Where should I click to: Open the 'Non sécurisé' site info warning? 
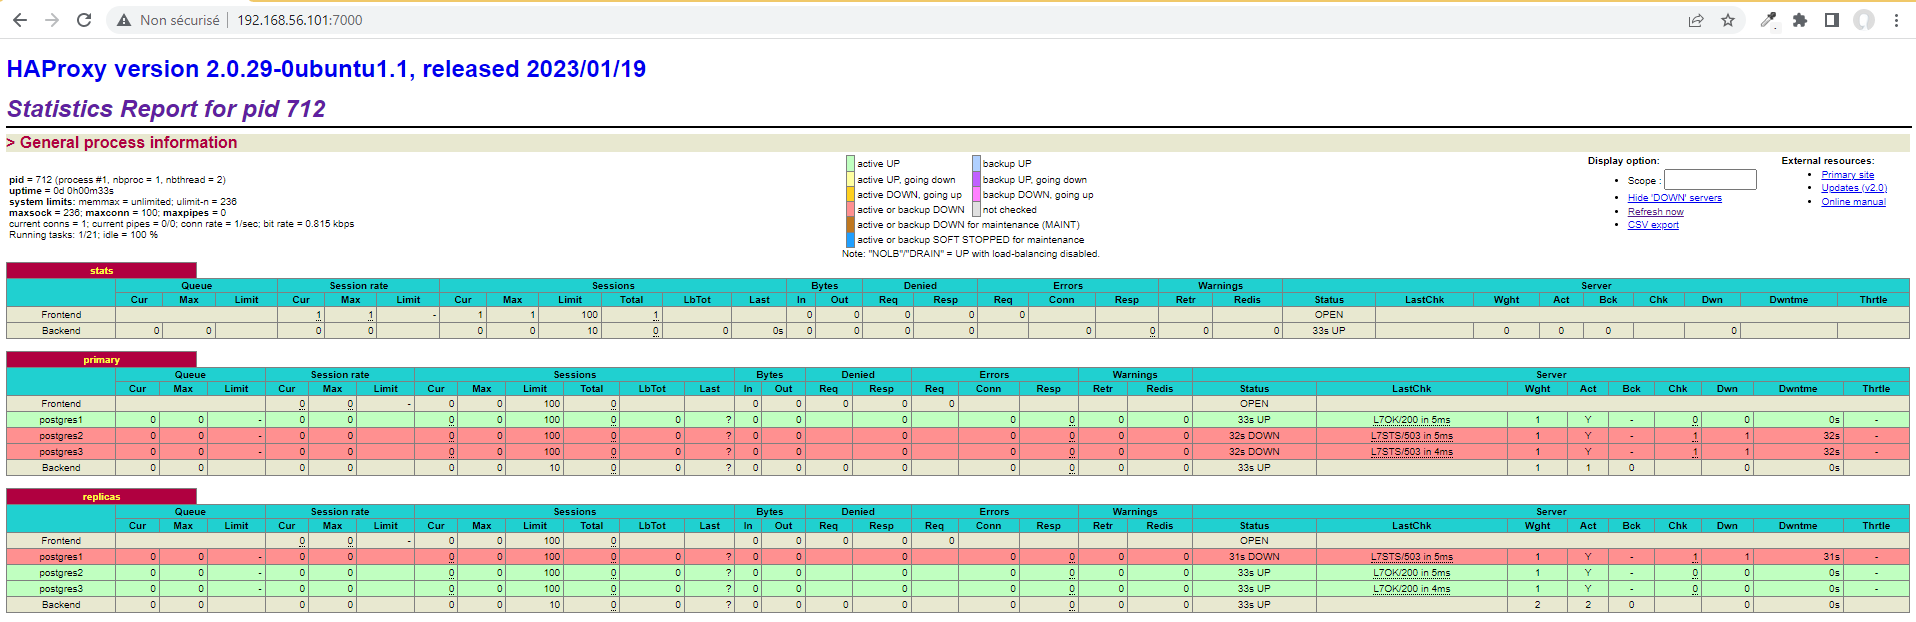coord(168,20)
